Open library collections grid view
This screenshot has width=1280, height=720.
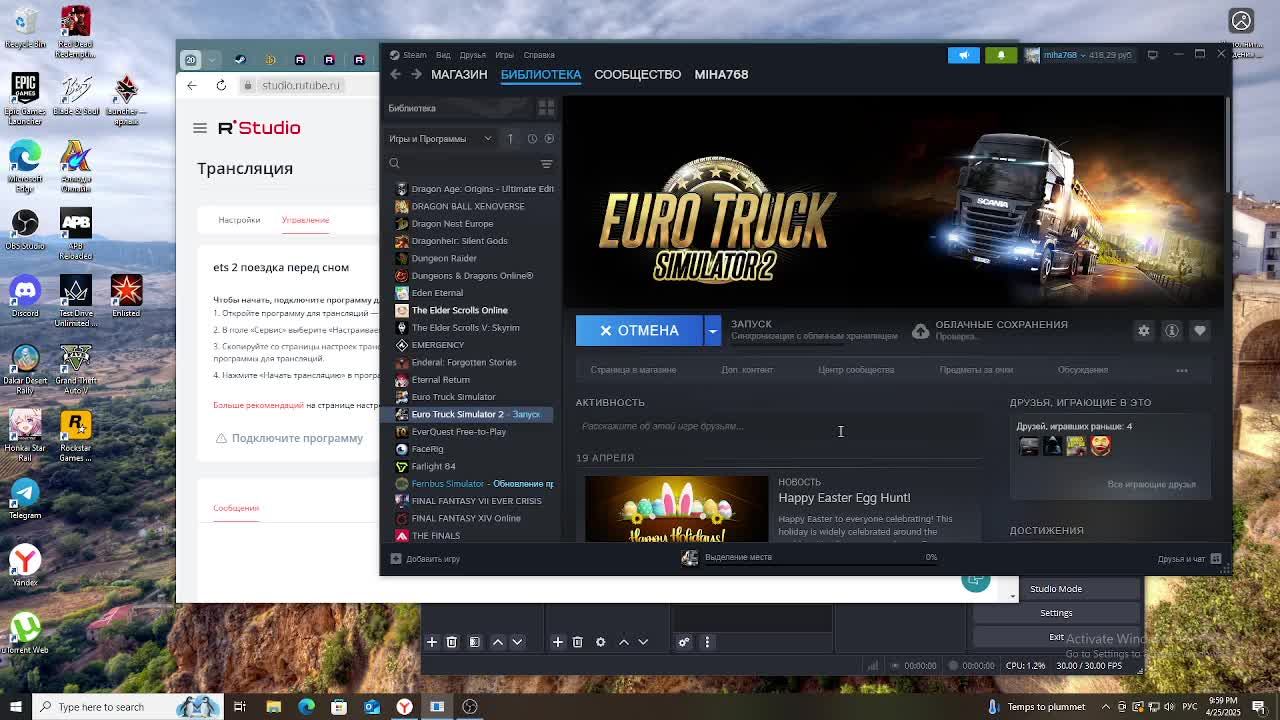546,108
